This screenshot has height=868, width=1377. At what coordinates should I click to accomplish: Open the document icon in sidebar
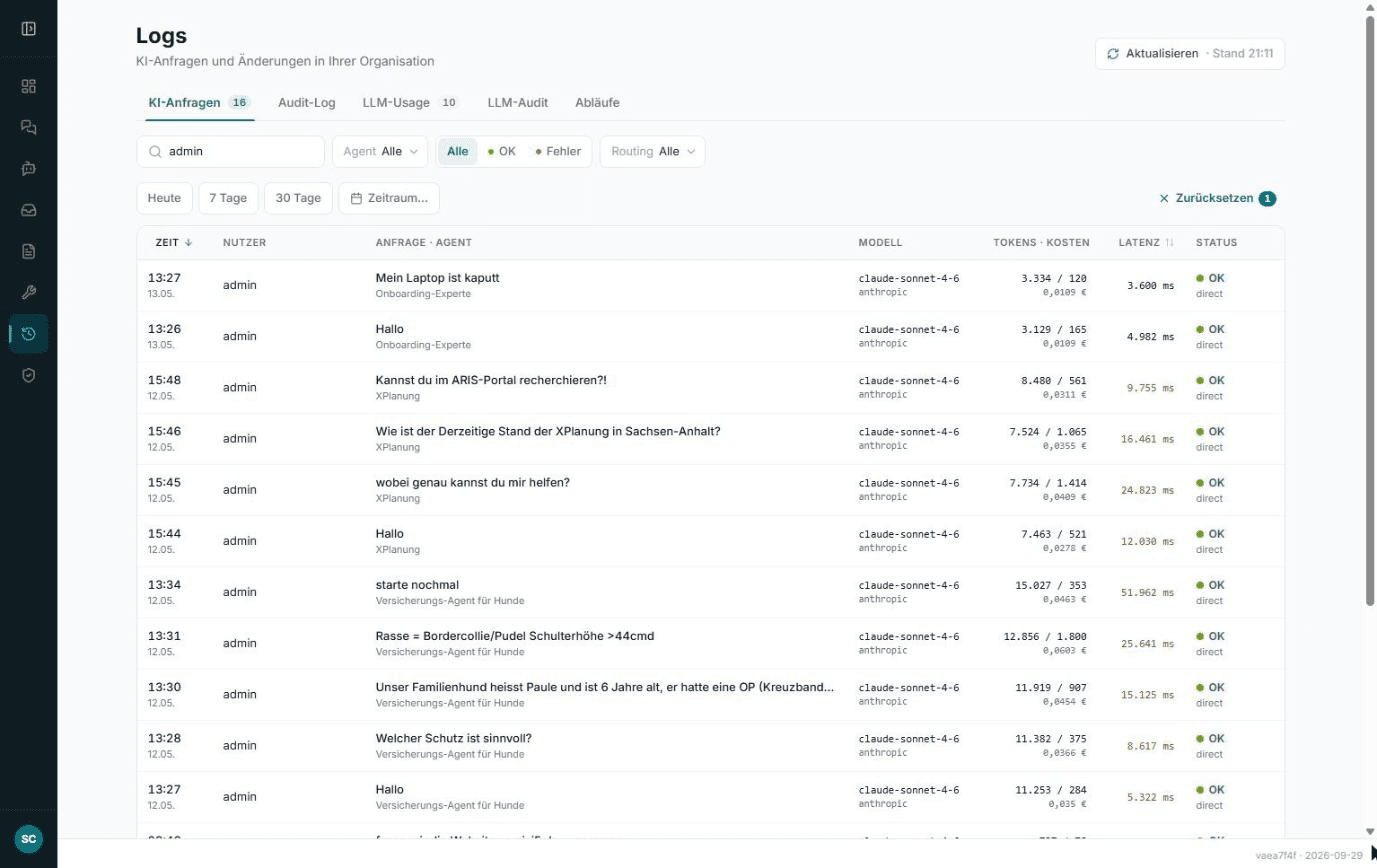(x=28, y=251)
